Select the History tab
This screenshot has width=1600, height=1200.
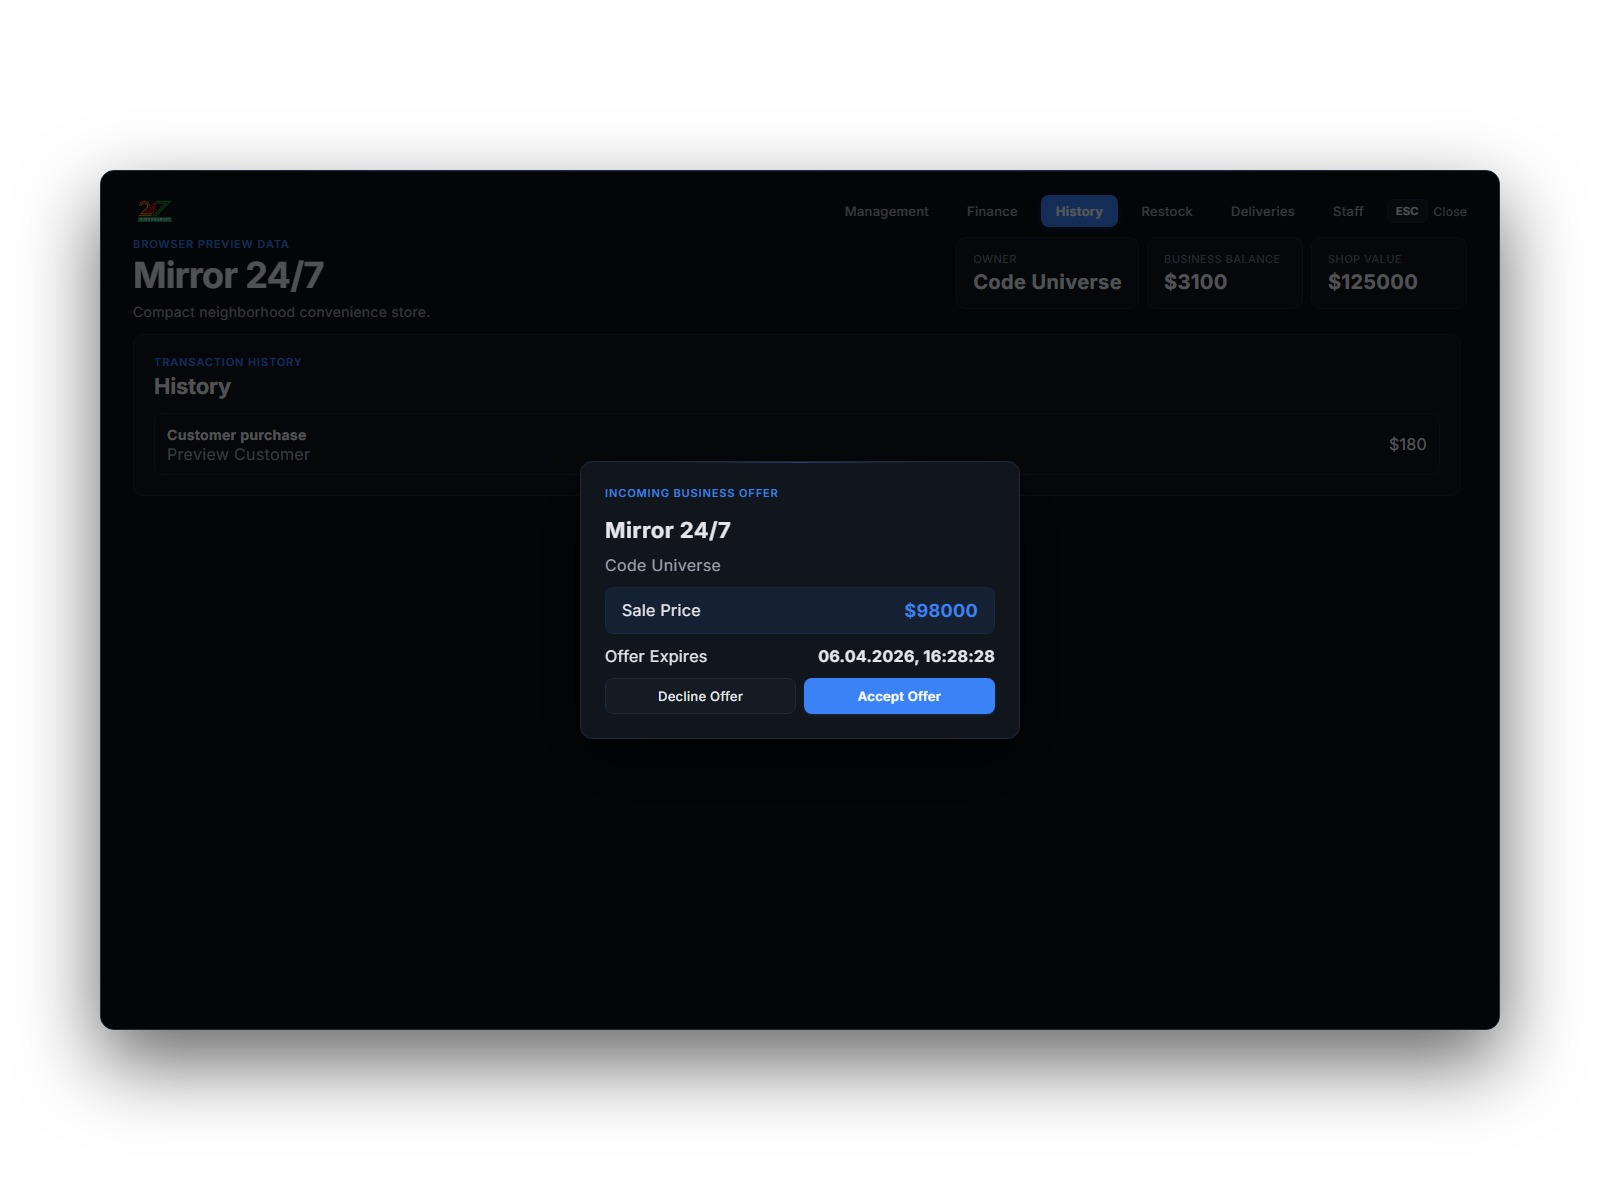click(x=1079, y=211)
